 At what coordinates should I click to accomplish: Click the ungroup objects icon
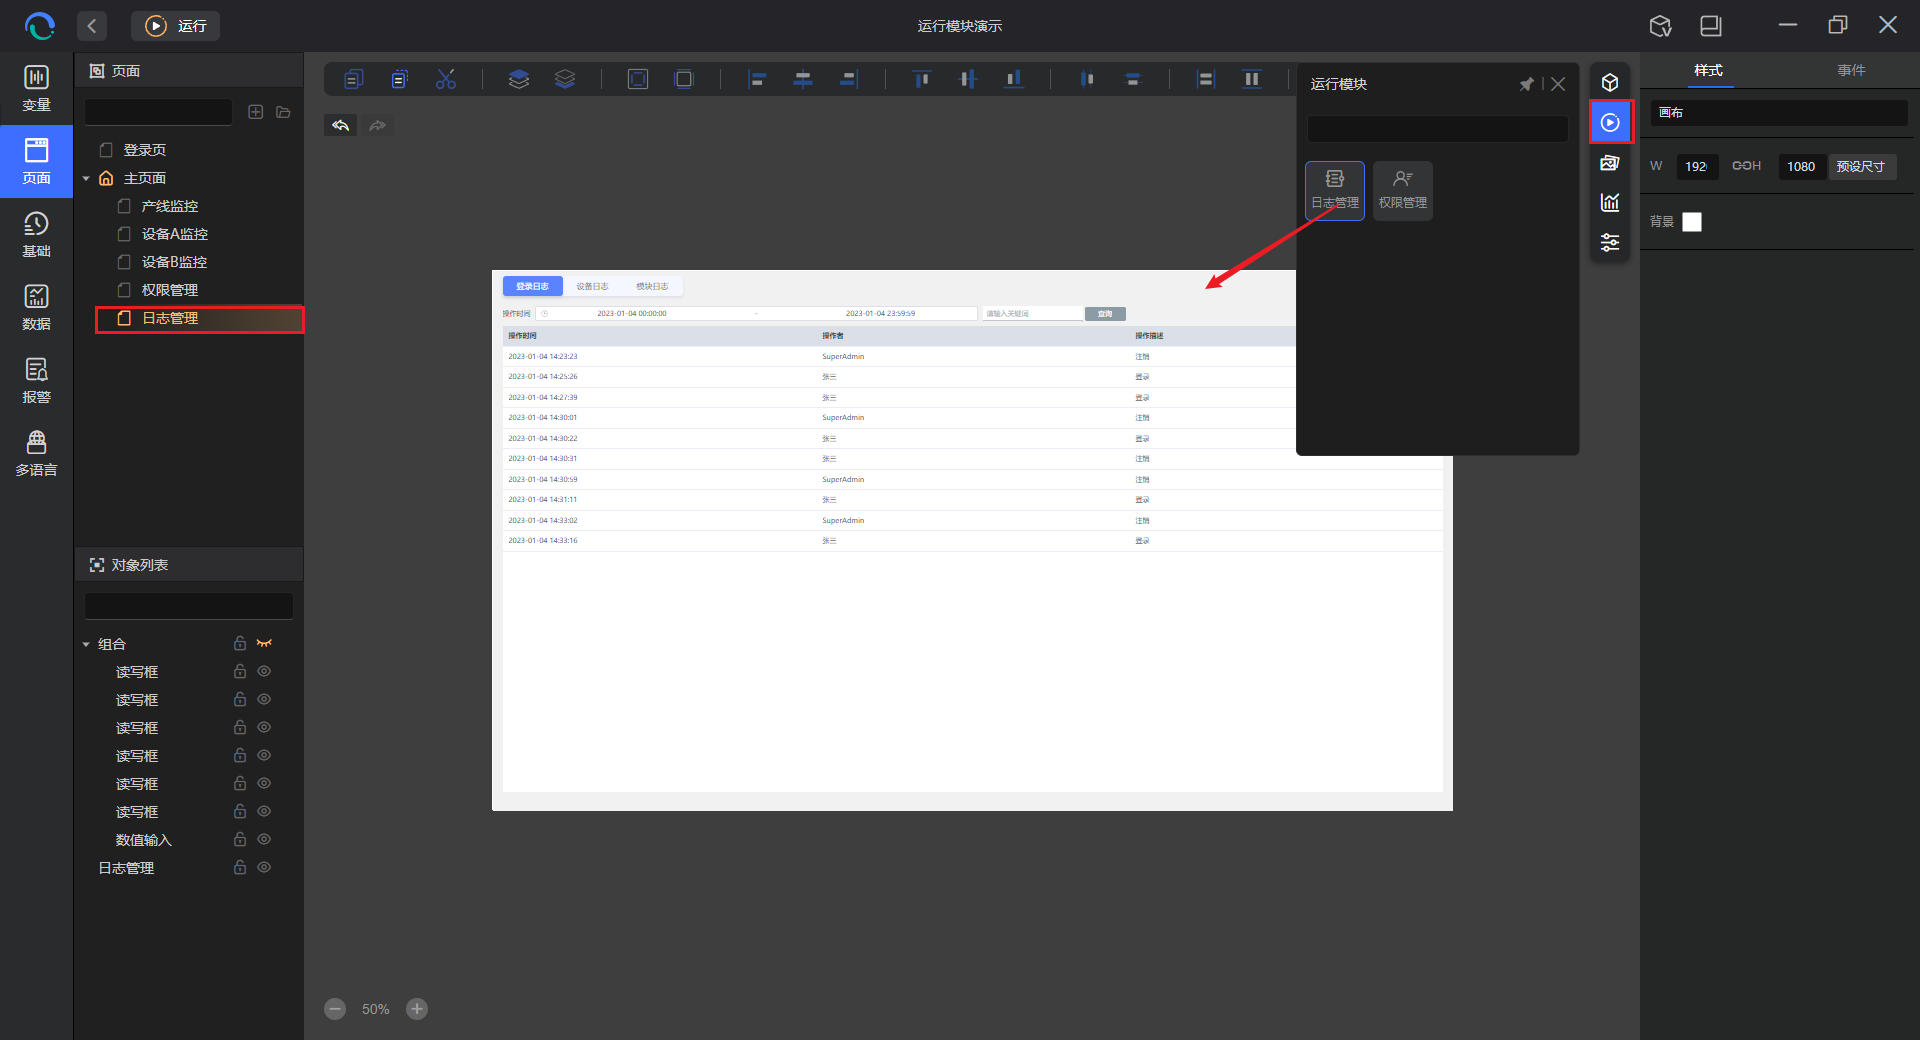(x=684, y=79)
